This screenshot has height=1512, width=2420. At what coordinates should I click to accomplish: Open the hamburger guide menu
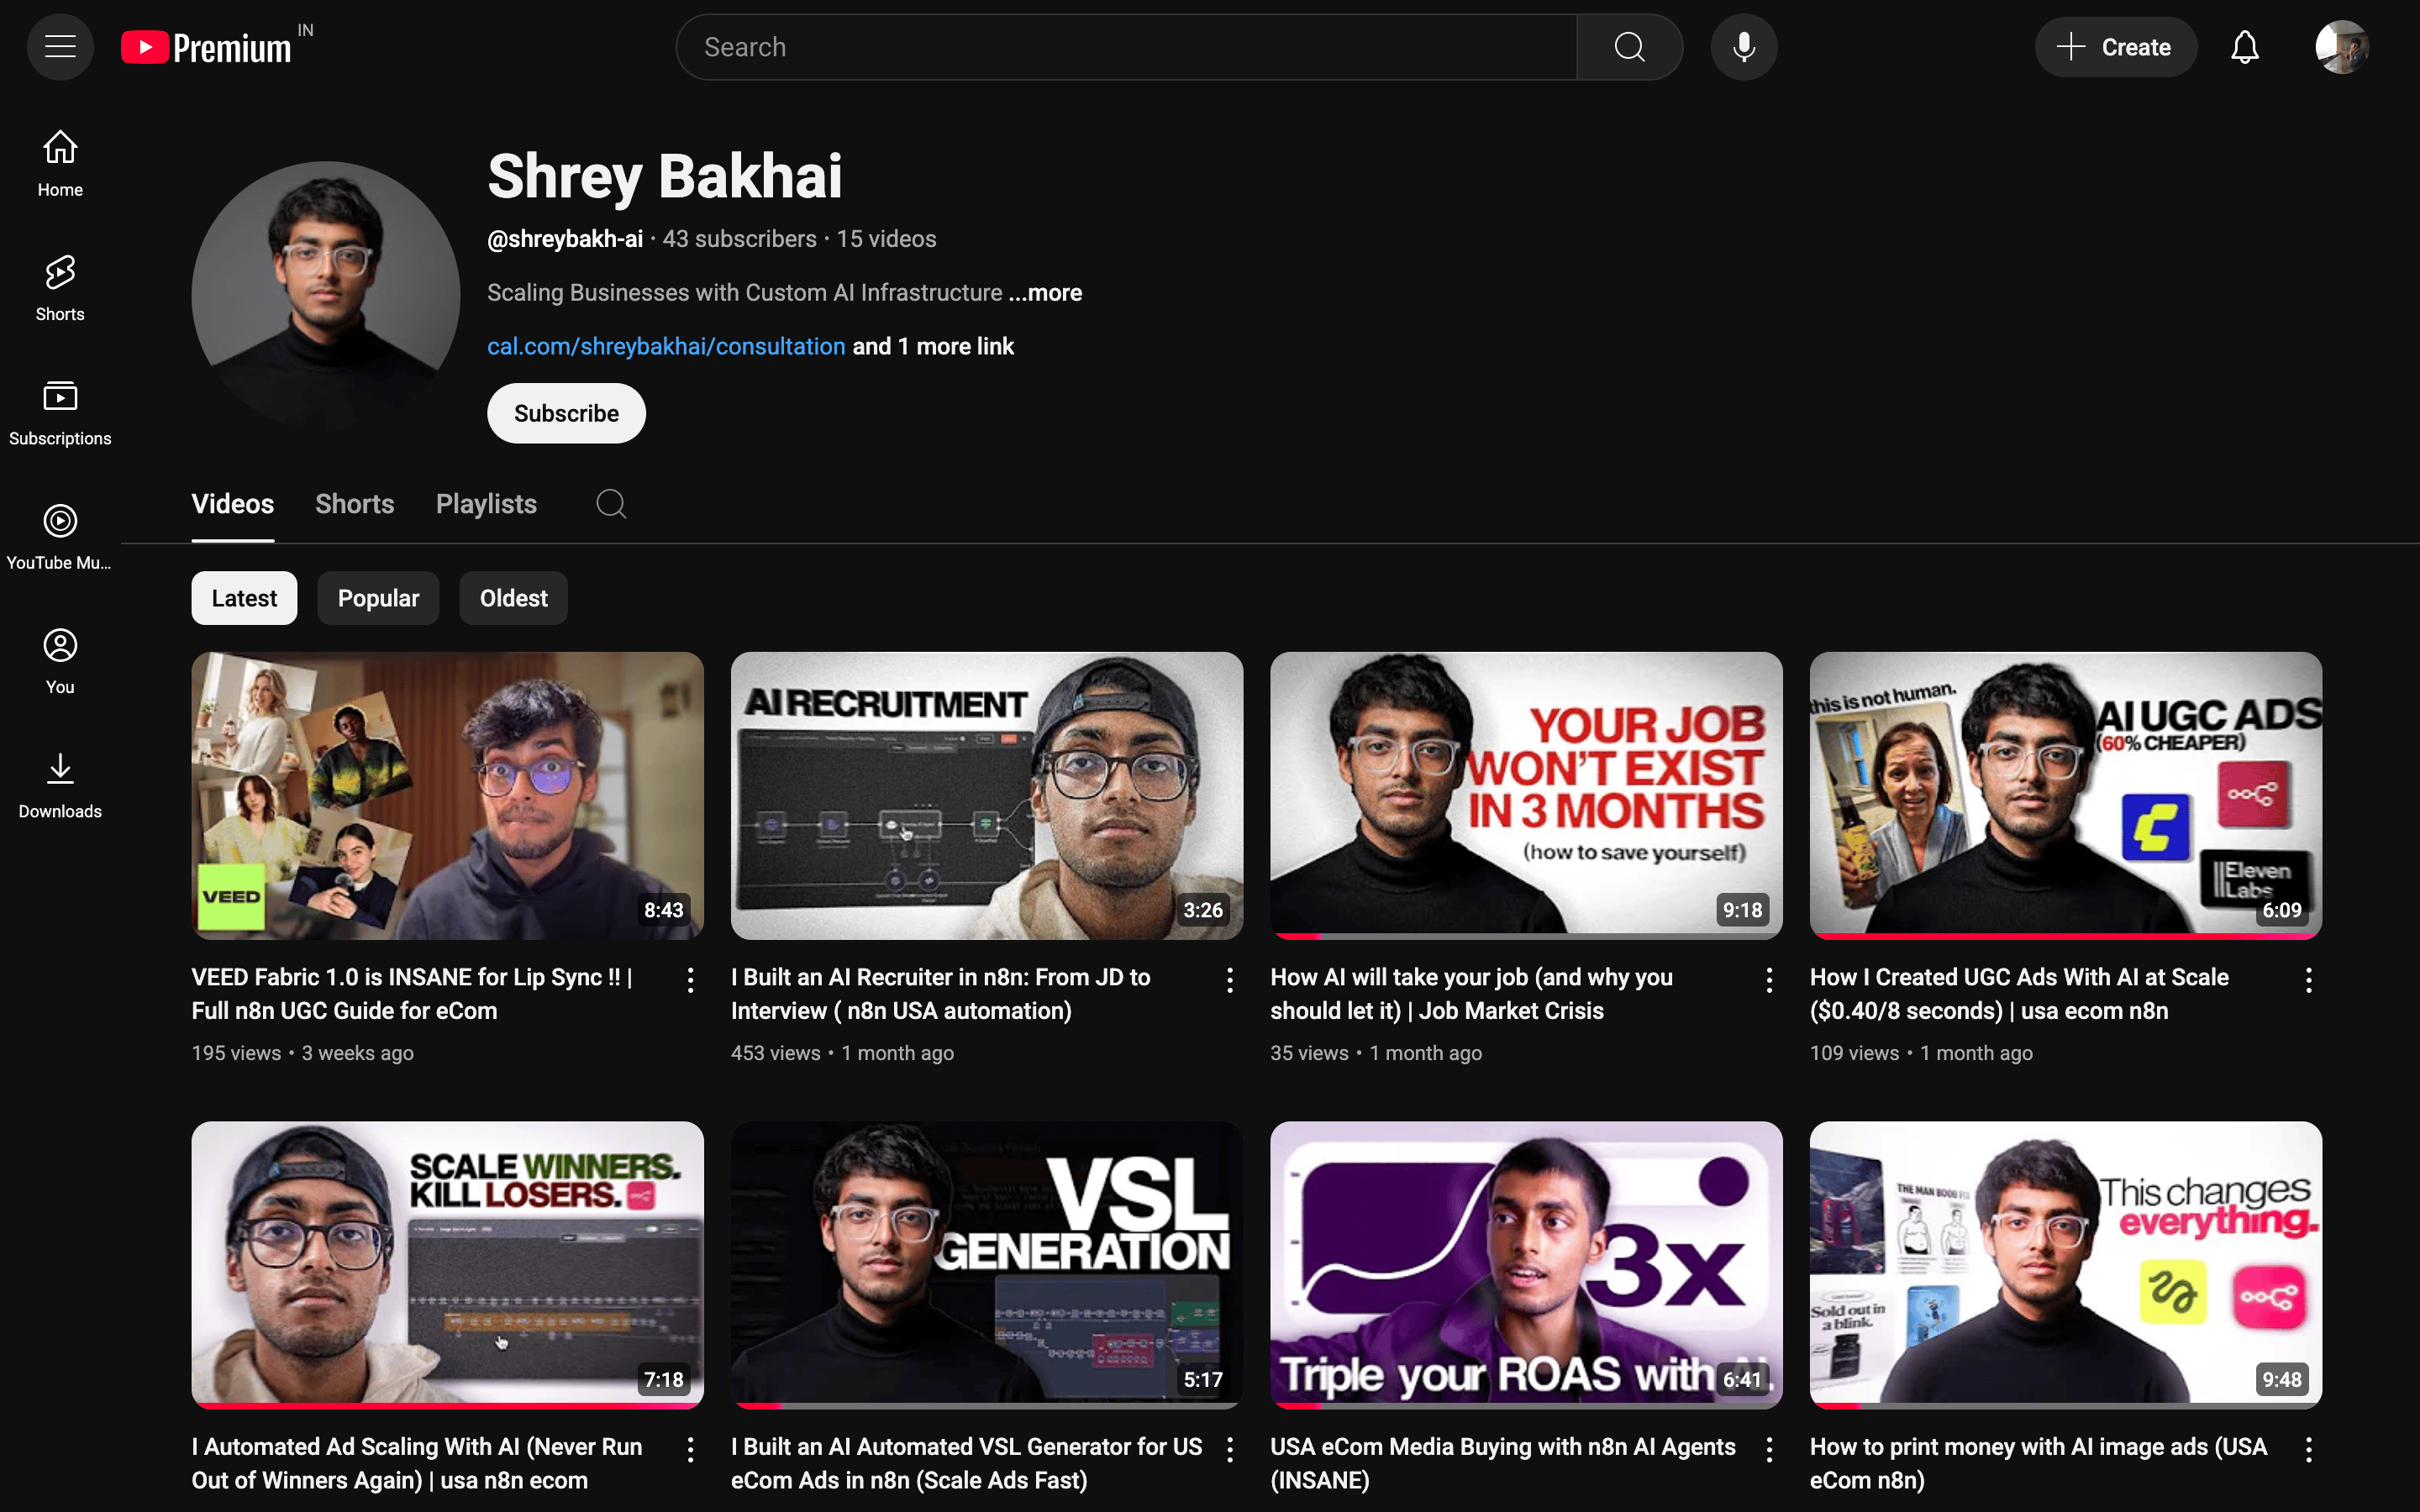click(x=60, y=47)
